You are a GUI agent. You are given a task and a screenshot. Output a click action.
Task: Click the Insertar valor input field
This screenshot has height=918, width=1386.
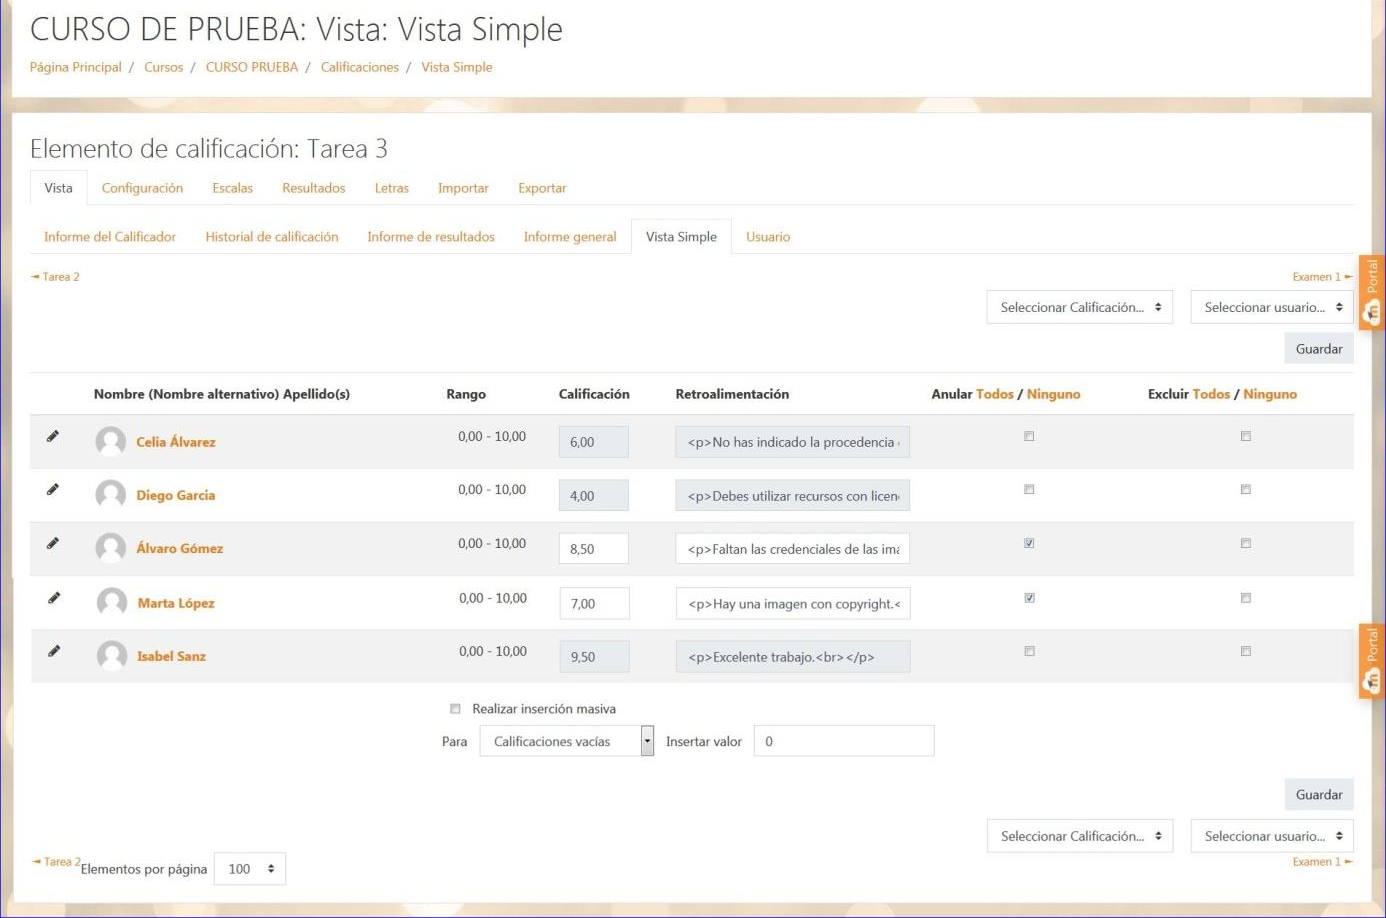click(843, 741)
